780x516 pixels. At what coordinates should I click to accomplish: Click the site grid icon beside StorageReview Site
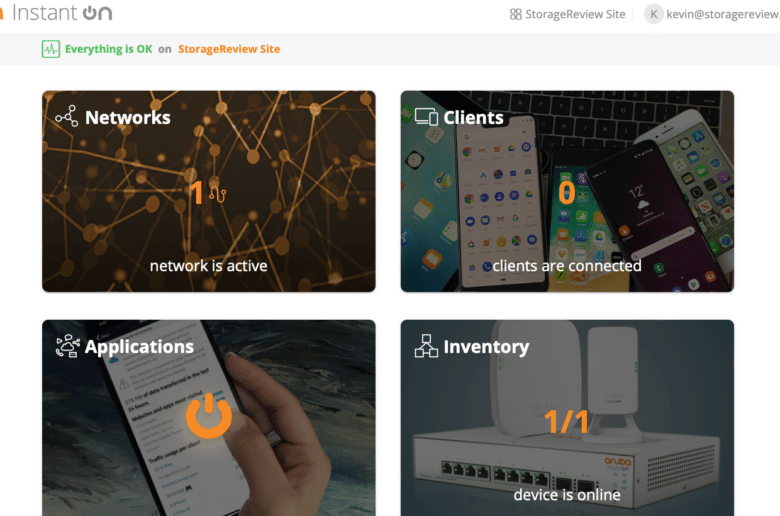click(515, 14)
